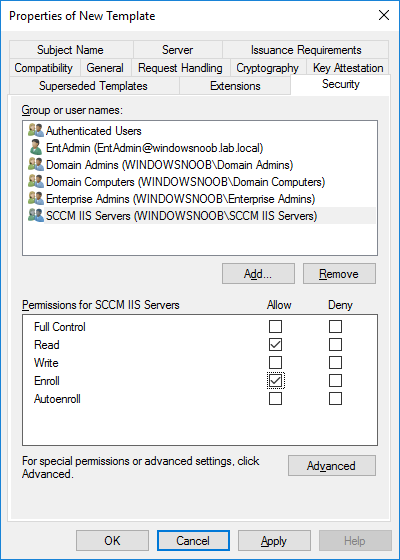Toggle the Allow Enroll checkbox
The height and width of the screenshot is (560, 400).
[275, 381]
